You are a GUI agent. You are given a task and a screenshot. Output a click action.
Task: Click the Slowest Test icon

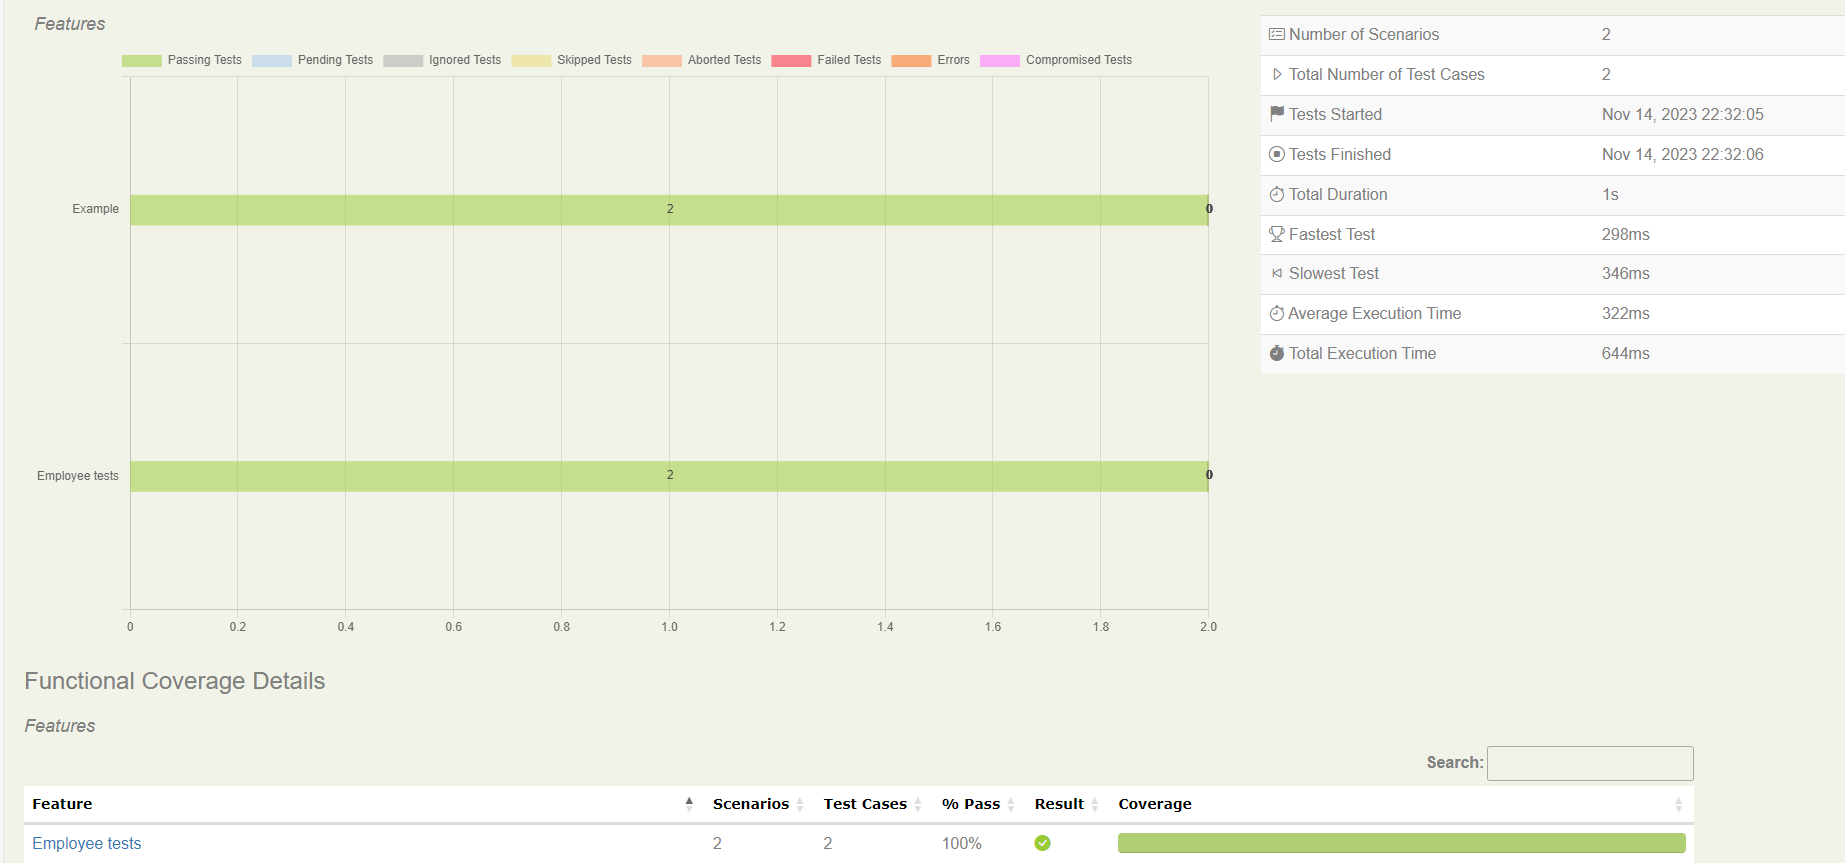[1277, 273]
